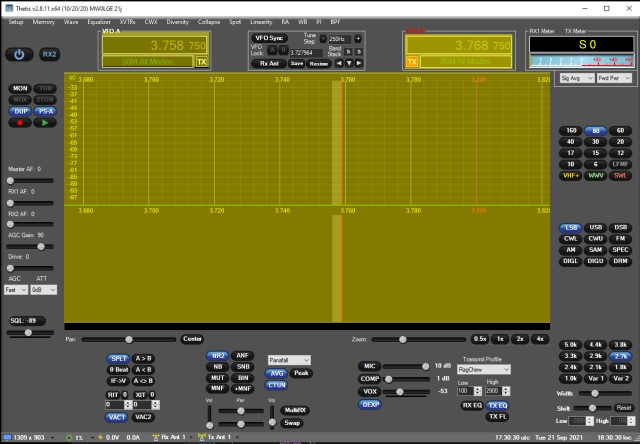
Task: Click VFO A TX indicator
Action: pyautogui.click(x=202, y=62)
